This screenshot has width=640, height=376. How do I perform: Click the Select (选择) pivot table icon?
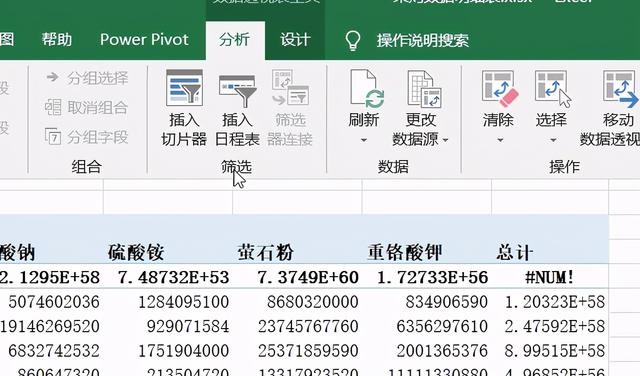click(553, 88)
